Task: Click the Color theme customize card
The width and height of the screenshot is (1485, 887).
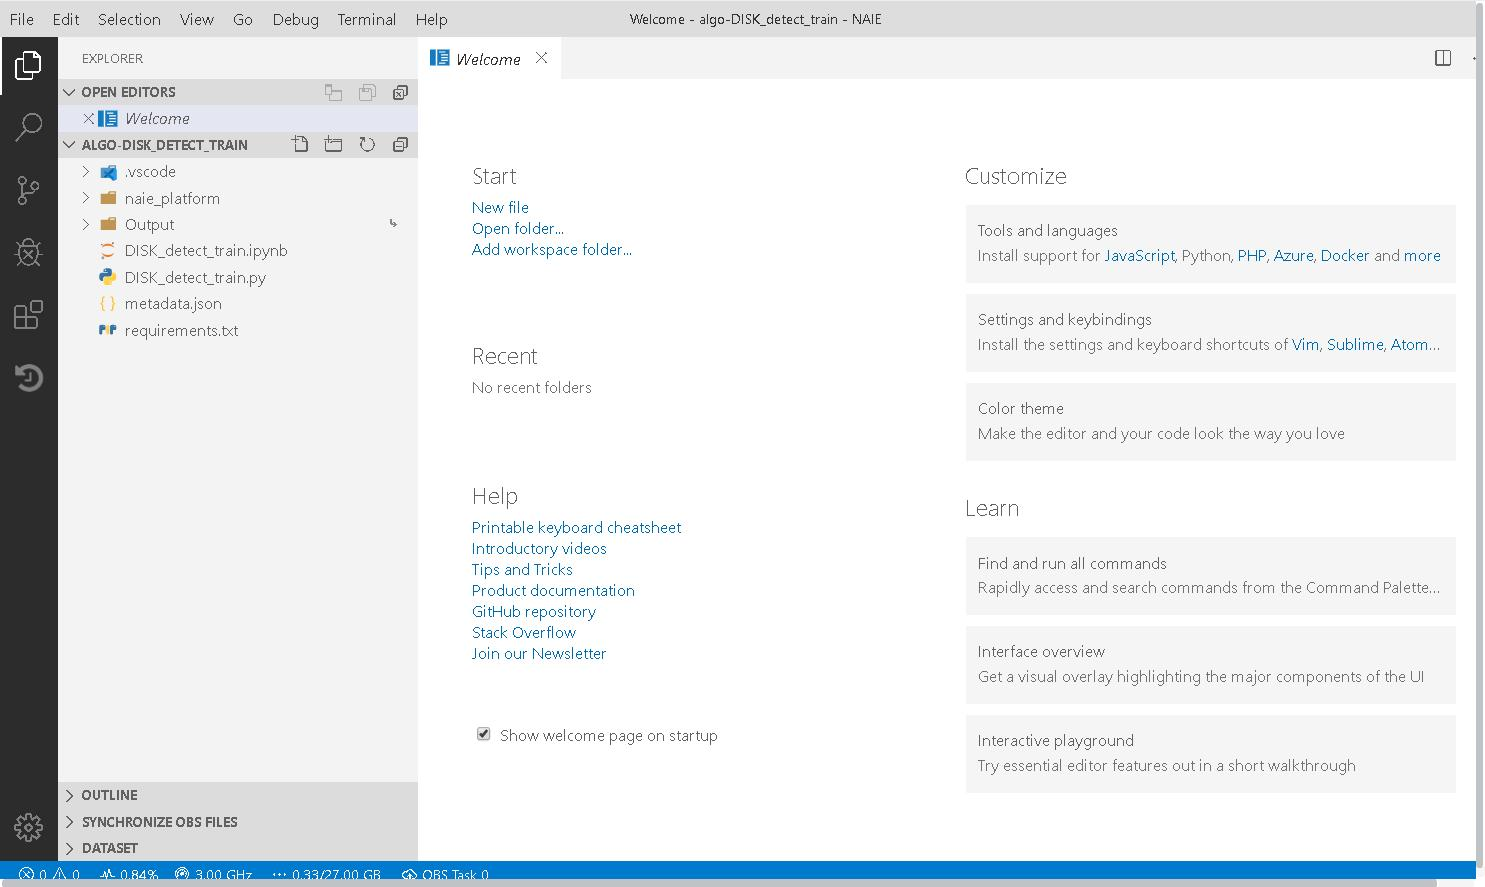Action: (1210, 421)
